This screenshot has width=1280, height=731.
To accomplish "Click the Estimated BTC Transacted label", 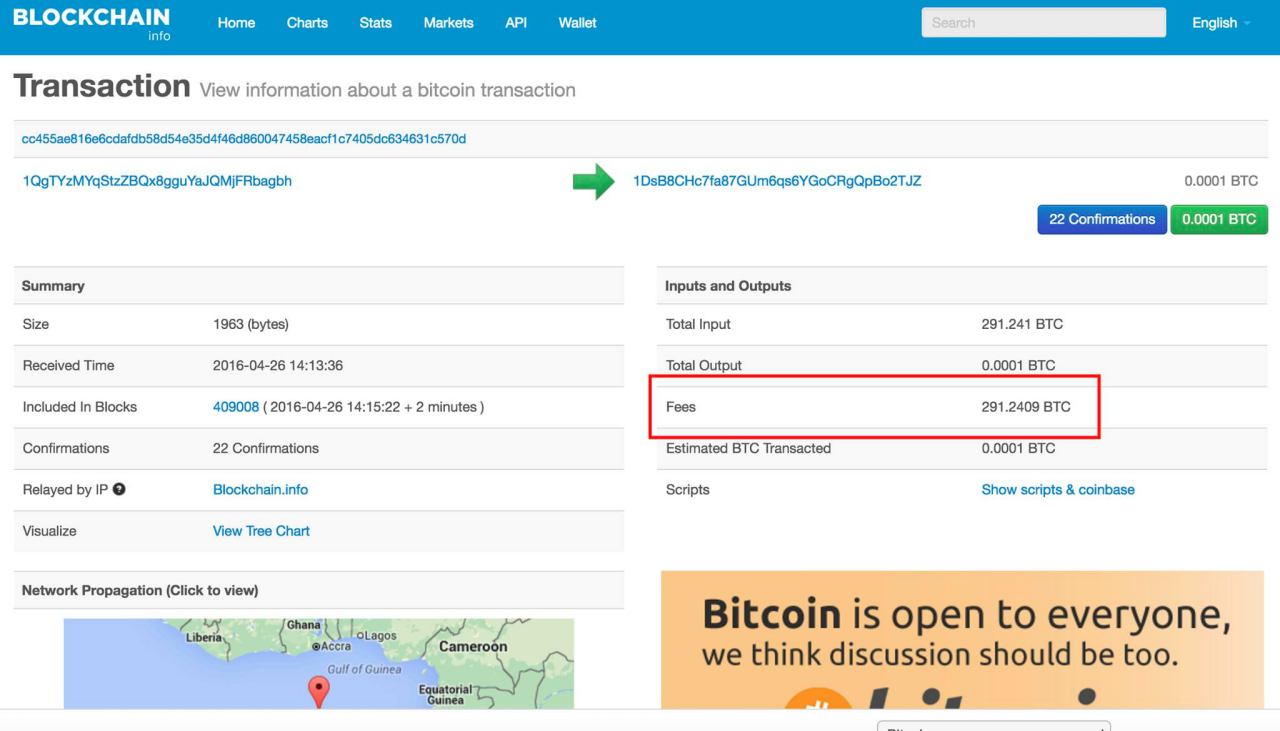I will pos(748,448).
